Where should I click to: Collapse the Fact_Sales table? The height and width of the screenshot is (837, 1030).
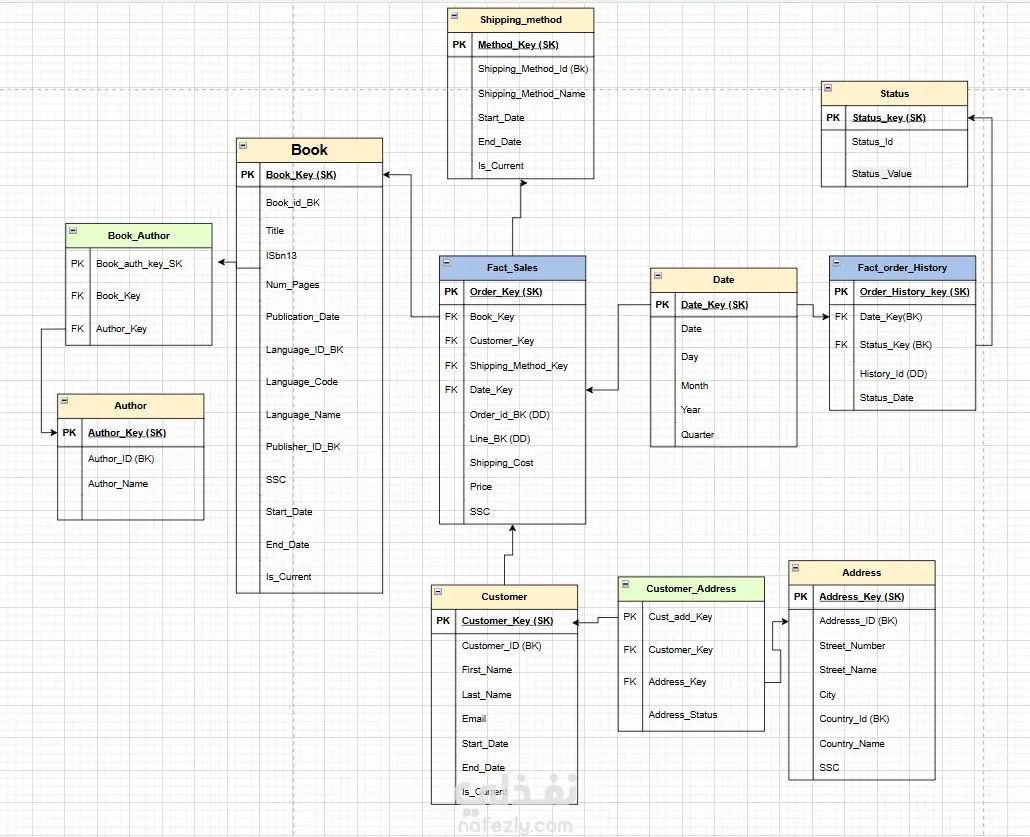point(447,263)
